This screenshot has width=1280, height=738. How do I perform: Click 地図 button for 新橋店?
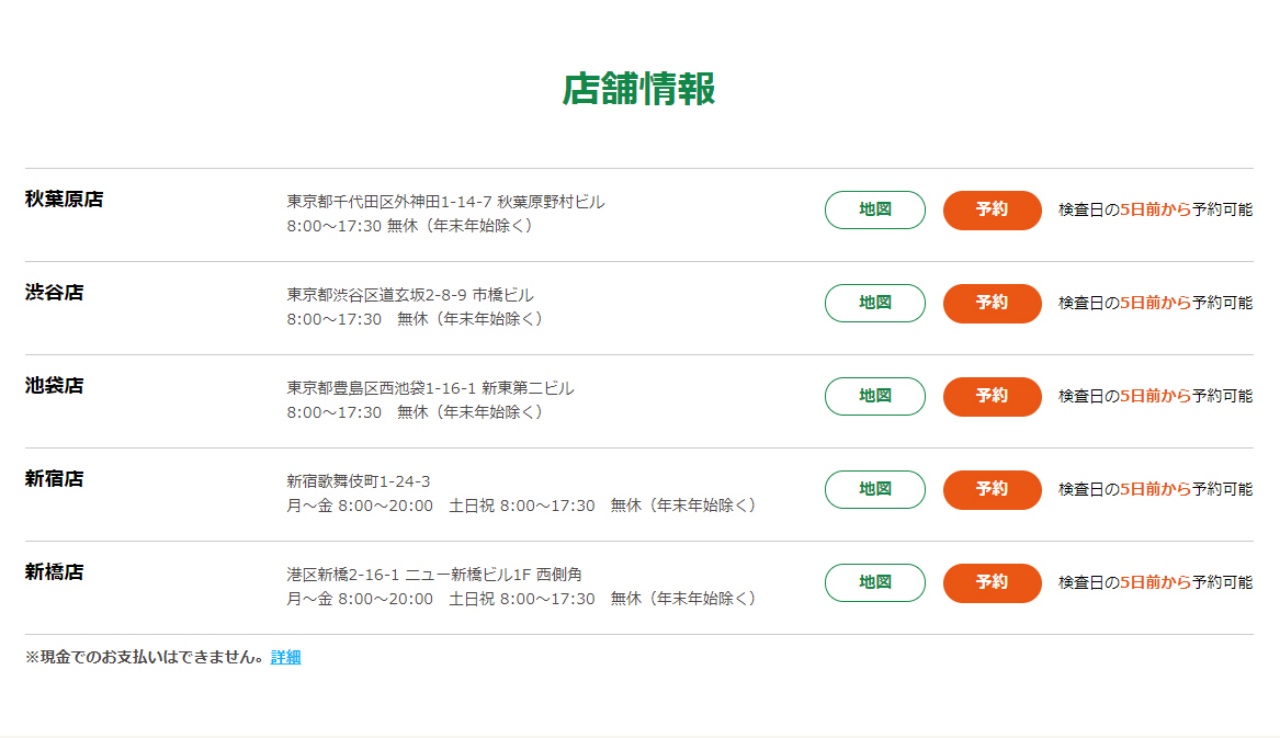875,582
